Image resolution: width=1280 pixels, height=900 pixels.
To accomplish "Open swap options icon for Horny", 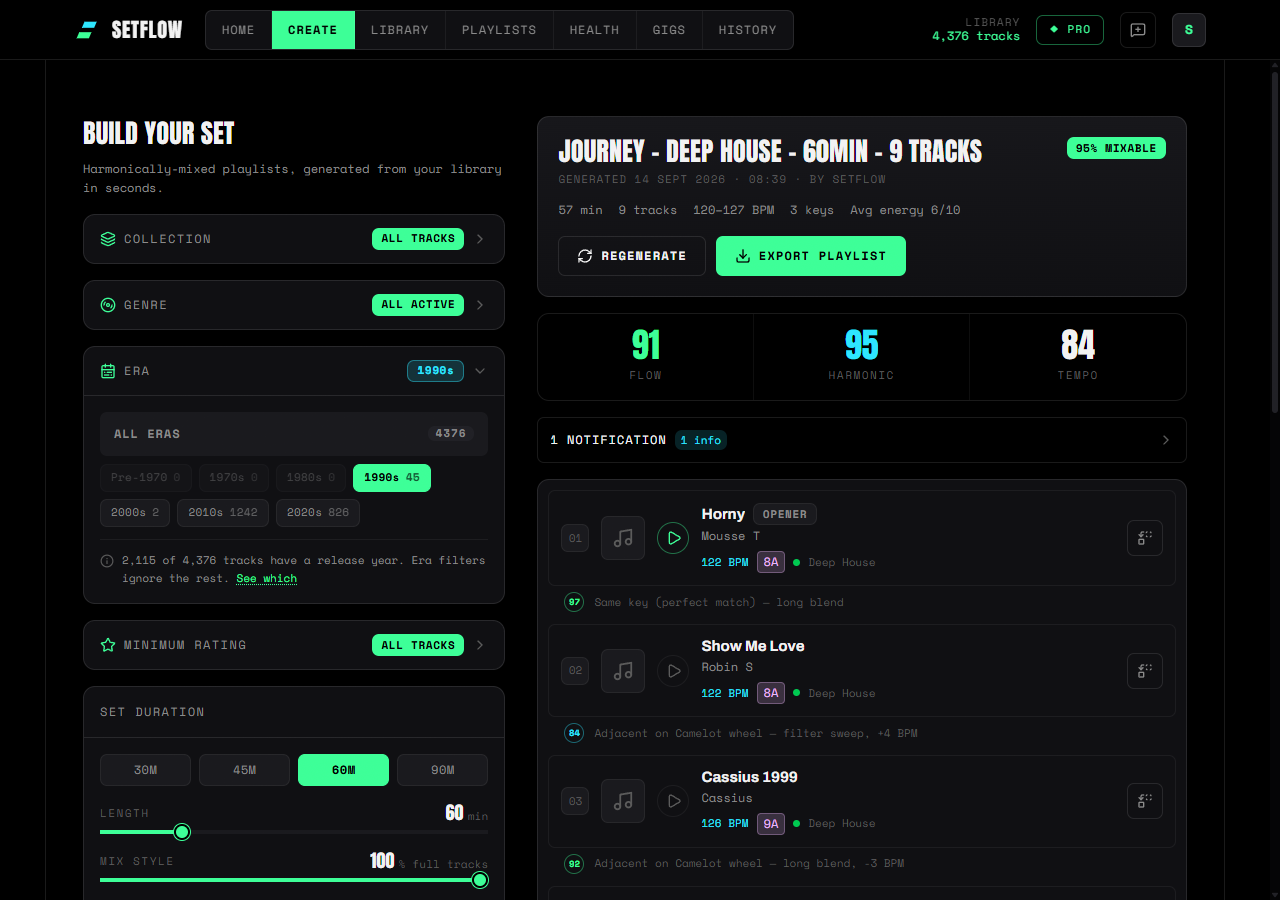I will coord(1145,538).
